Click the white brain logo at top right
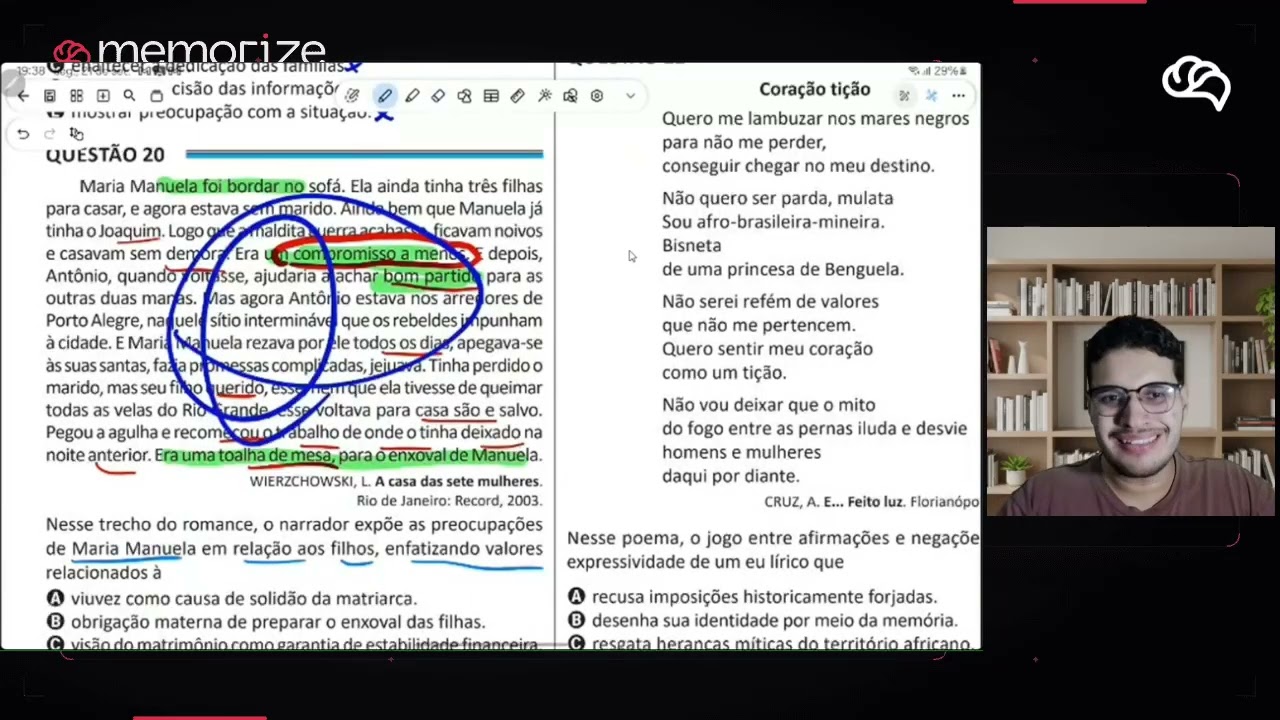The width and height of the screenshot is (1280, 720). [x=1196, y=84]
